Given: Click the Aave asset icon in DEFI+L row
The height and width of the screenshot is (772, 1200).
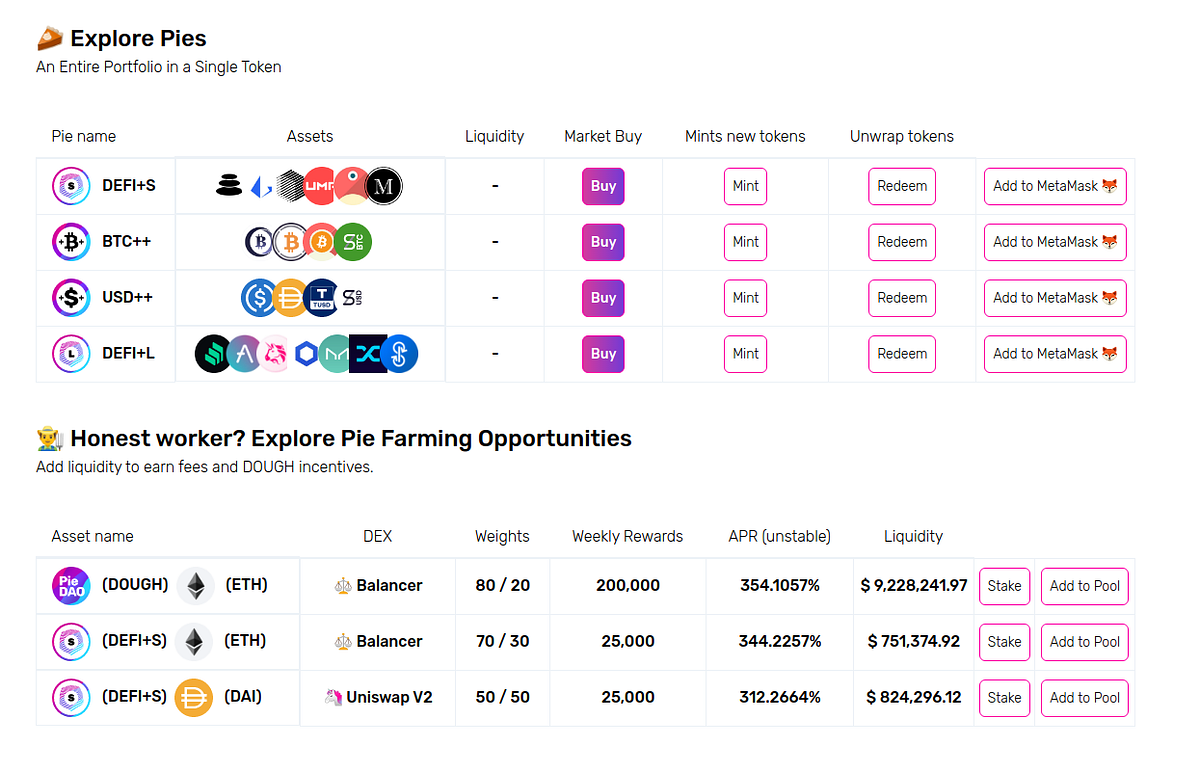Looking at the screenshot, I should (244, 354).
